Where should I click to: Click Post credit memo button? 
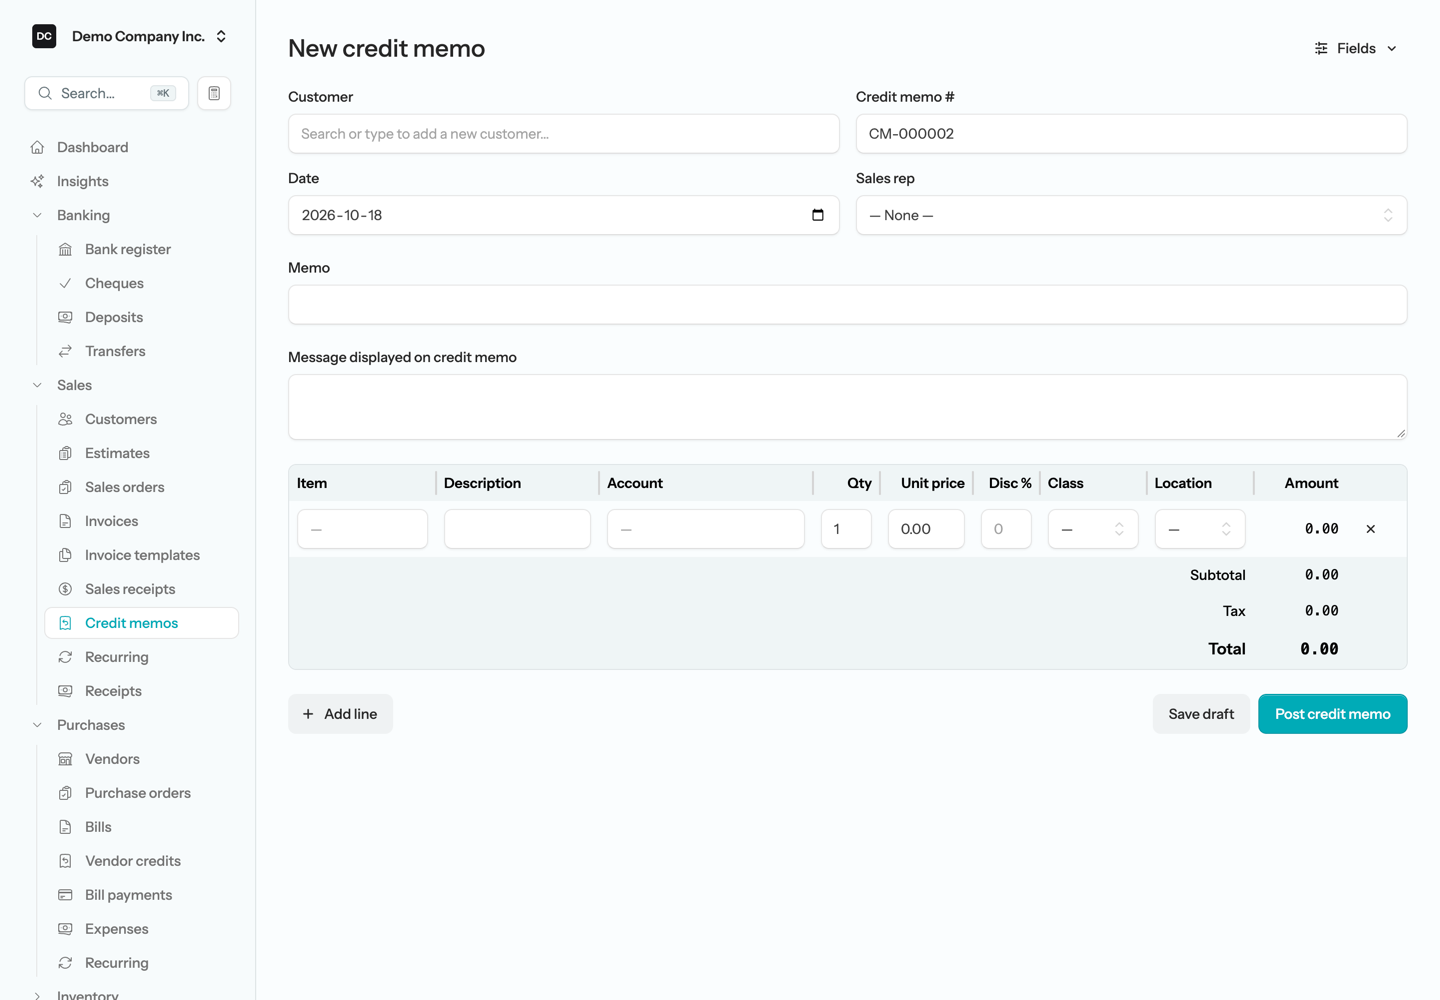click(1333, 714)
